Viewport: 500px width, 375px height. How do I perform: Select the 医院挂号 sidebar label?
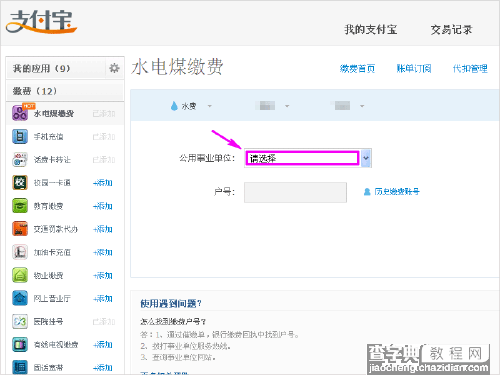click(x=48, y=322)
